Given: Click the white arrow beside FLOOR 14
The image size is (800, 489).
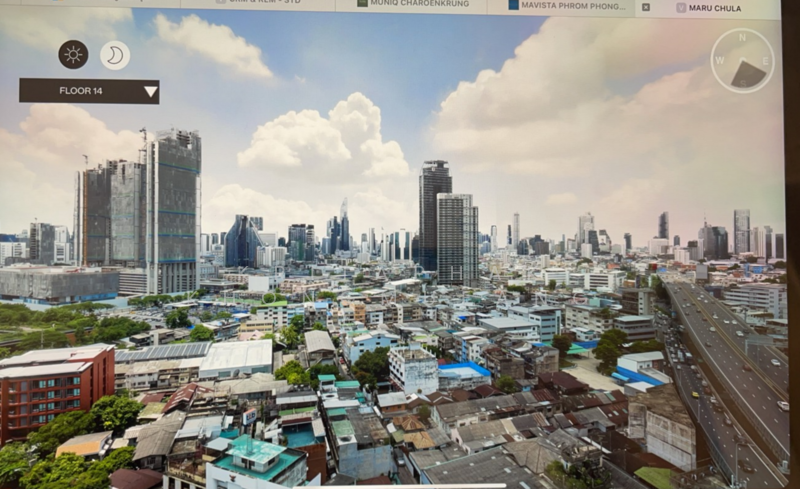Looking at the screenshot, I should click(x=150, y=92).
